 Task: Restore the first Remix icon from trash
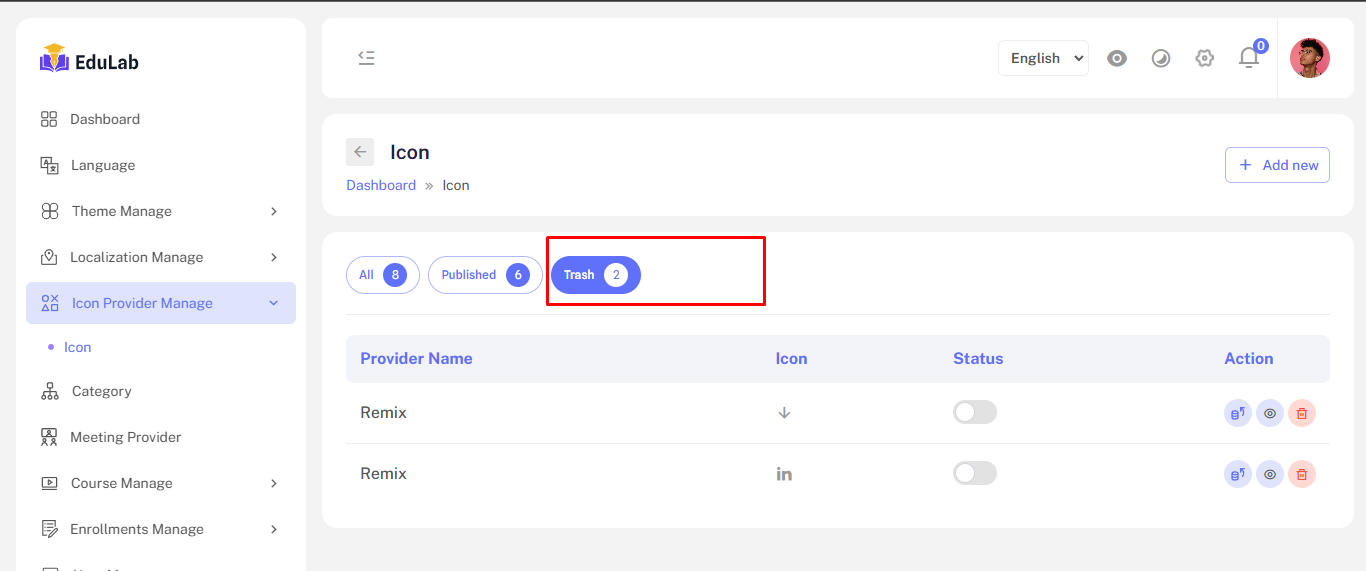pyautogui.click(x=1237, y=413)
